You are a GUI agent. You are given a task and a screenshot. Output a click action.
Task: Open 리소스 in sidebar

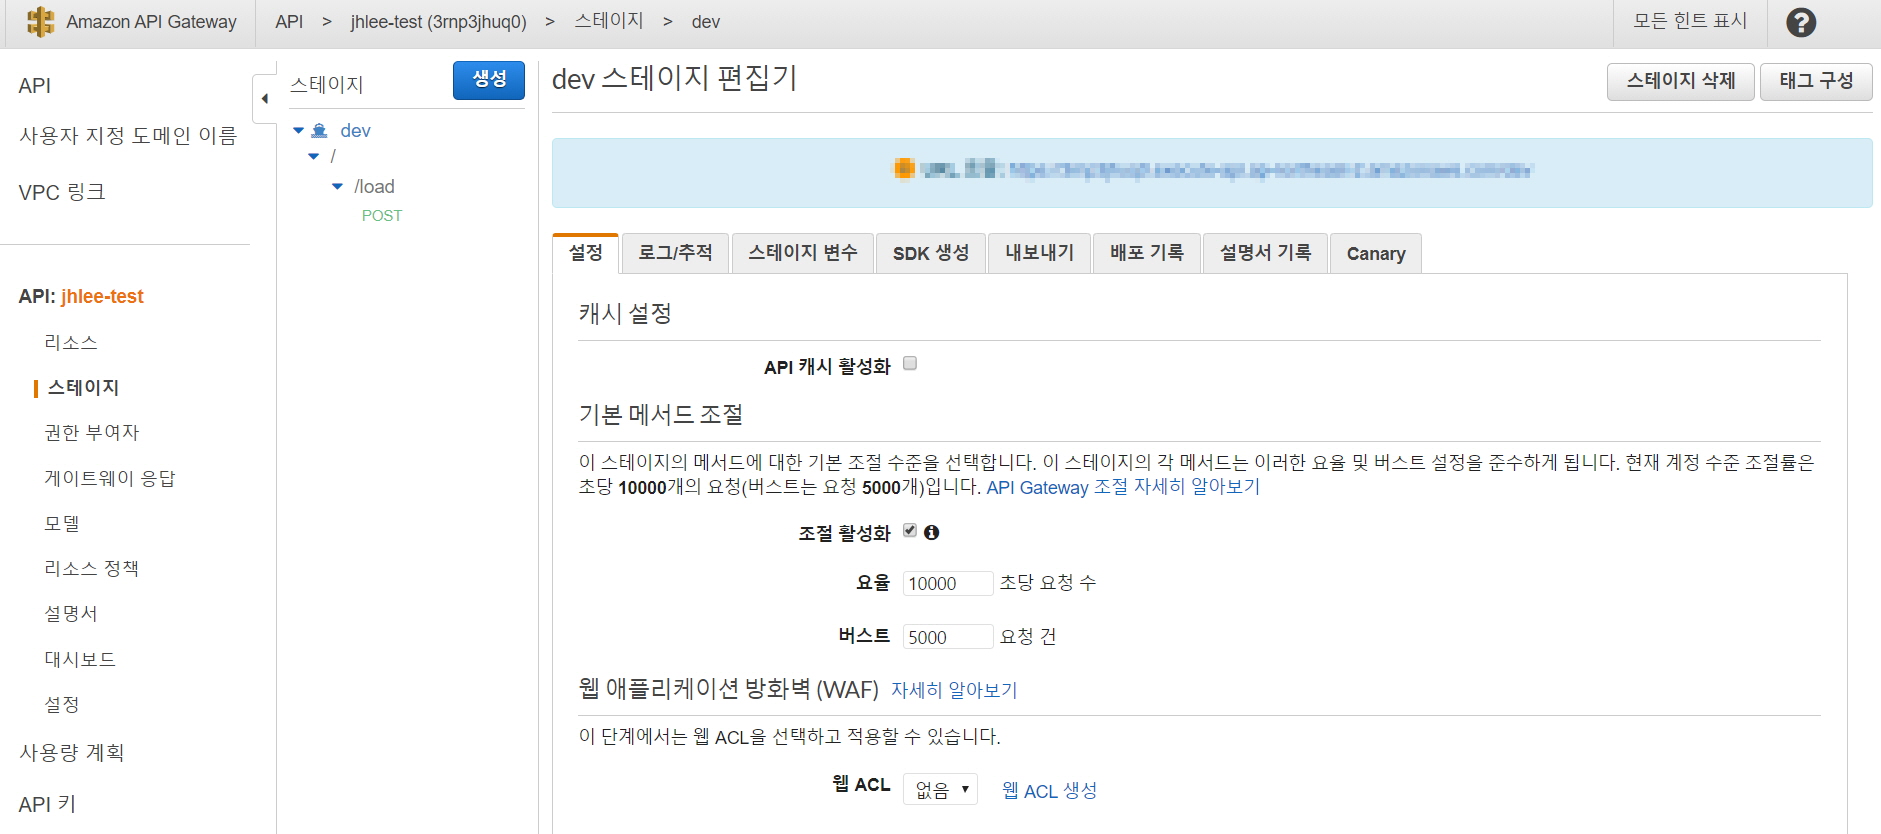71,343
